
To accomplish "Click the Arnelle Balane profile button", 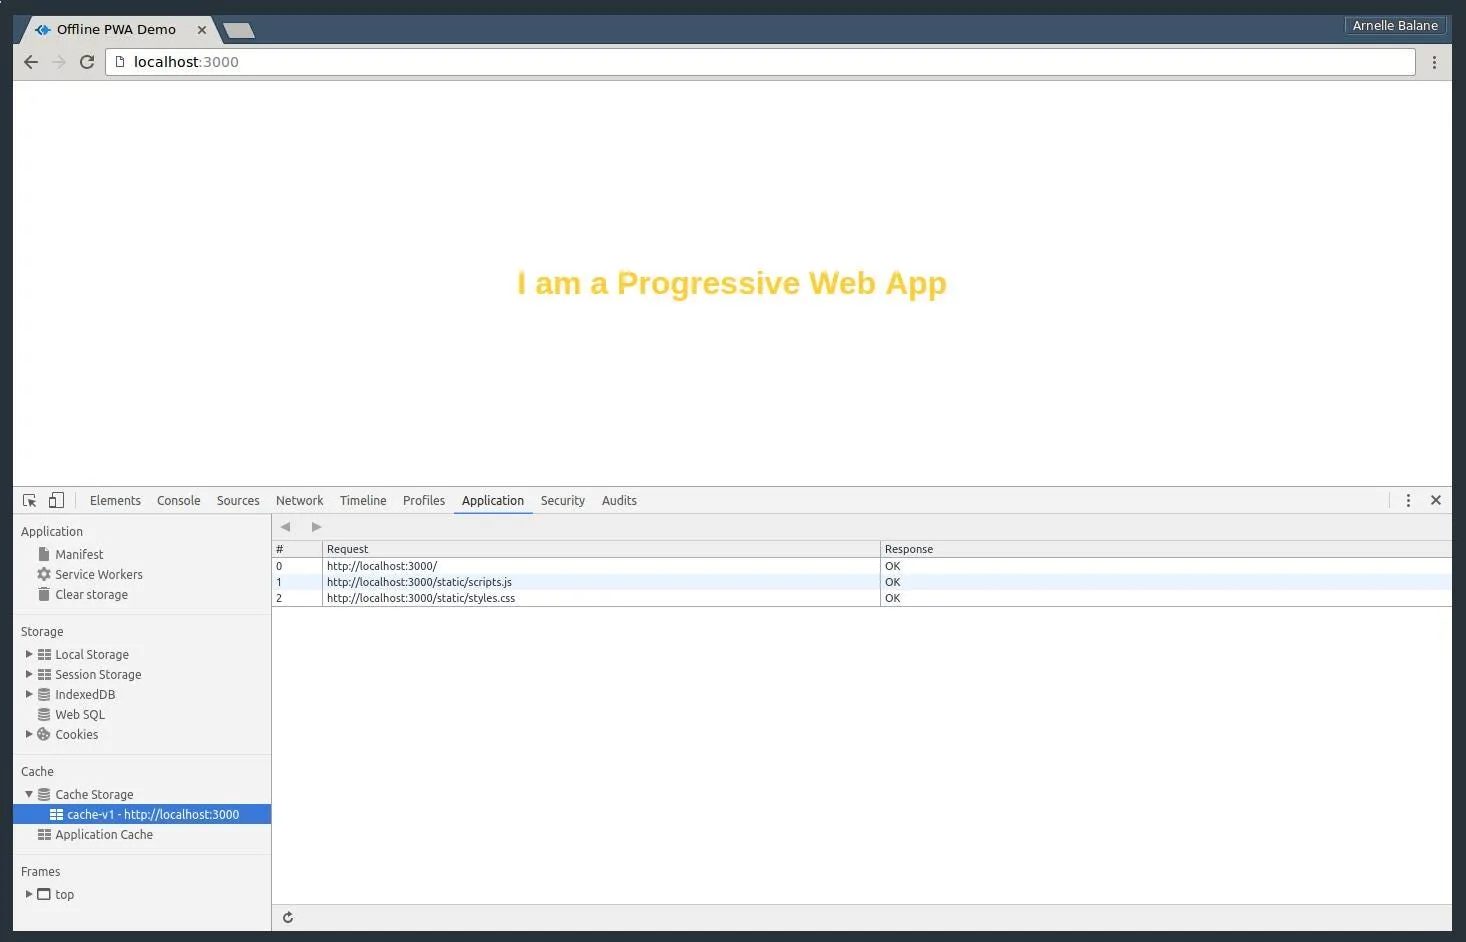I will (x=1395, y=25).
